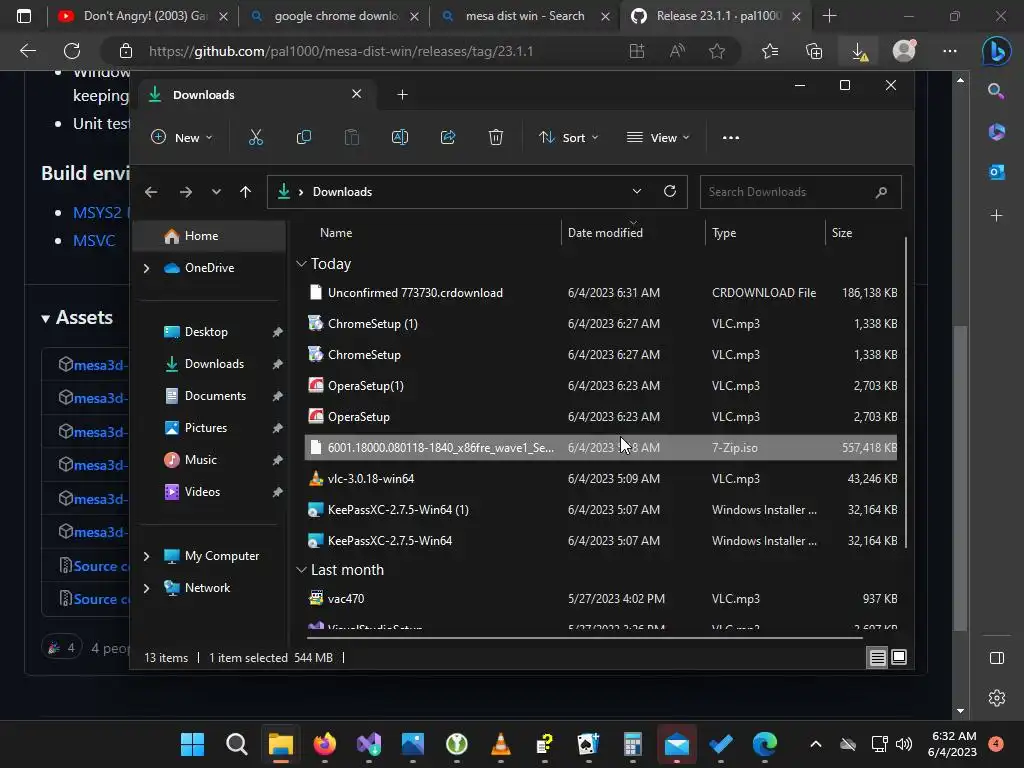Screen dimensions: 1024x768
Task: Go back with Explorer's back arrow
Action: (151, 192)
